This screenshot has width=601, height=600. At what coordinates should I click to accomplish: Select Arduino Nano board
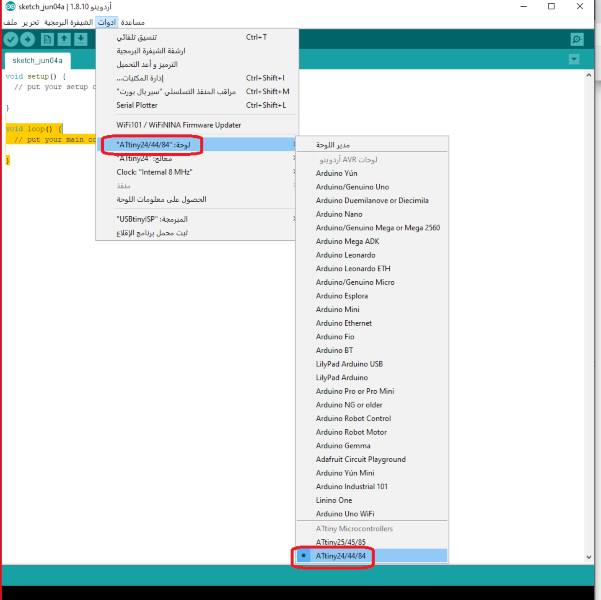[372, 214]
